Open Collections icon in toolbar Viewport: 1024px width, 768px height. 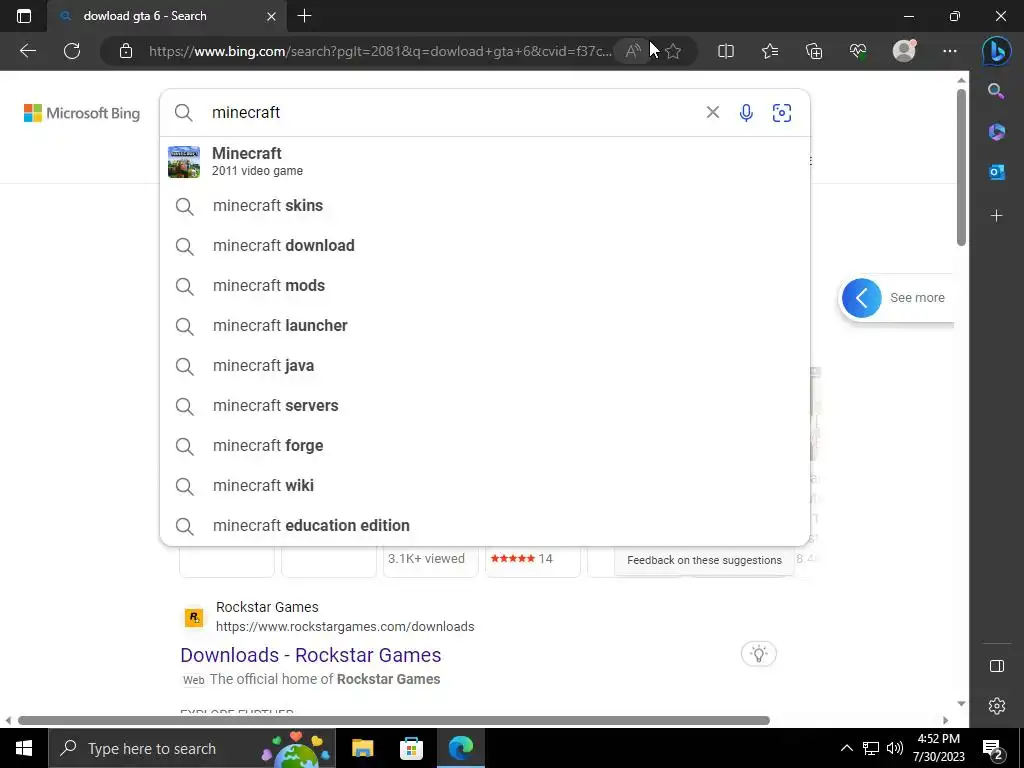coord(814,51)
